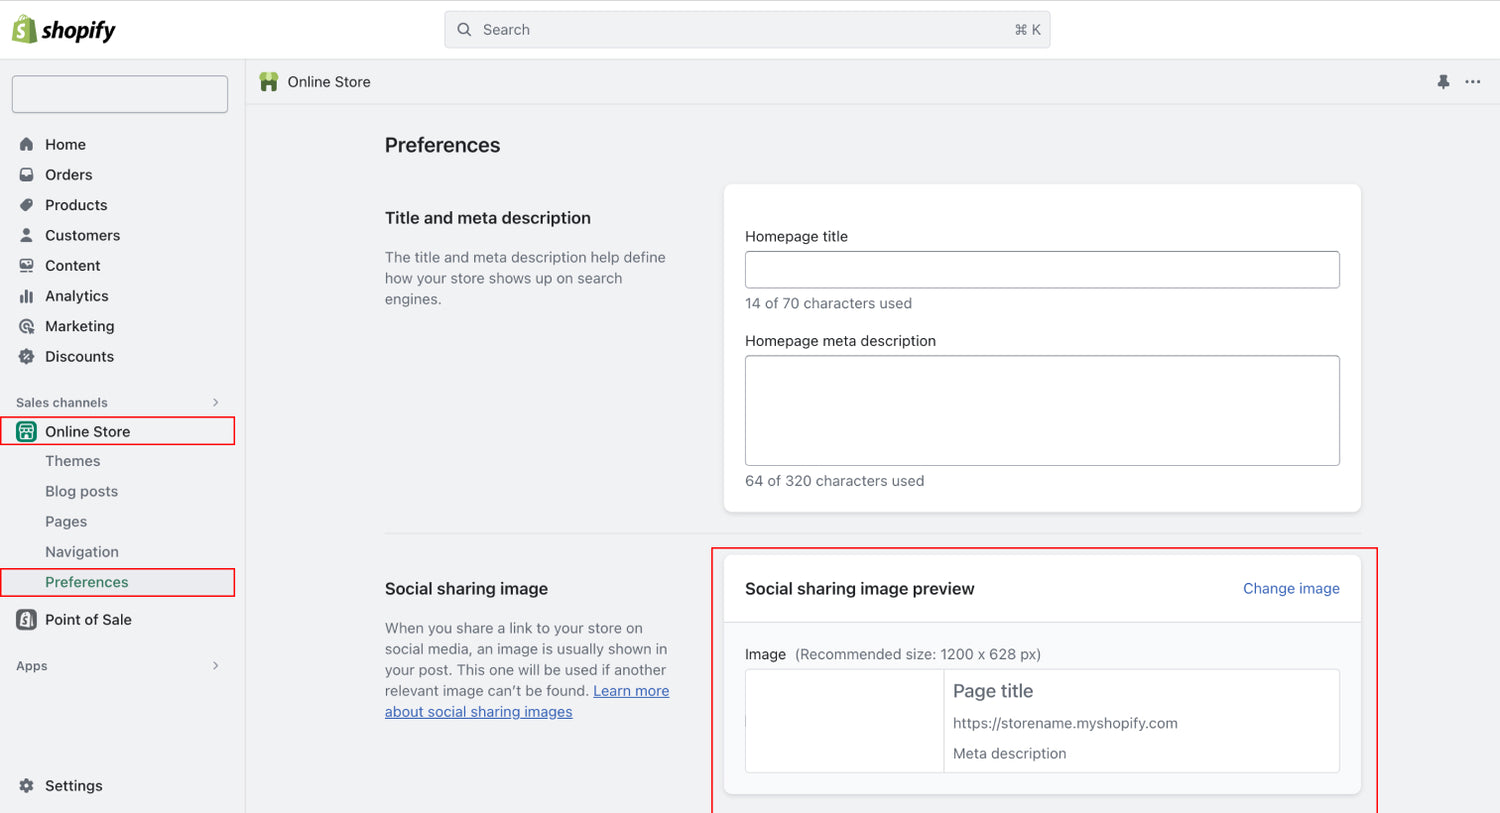This screenshot has width=1500, height=813.
Task: Click the Customers person icon
Action: point(27,235)
